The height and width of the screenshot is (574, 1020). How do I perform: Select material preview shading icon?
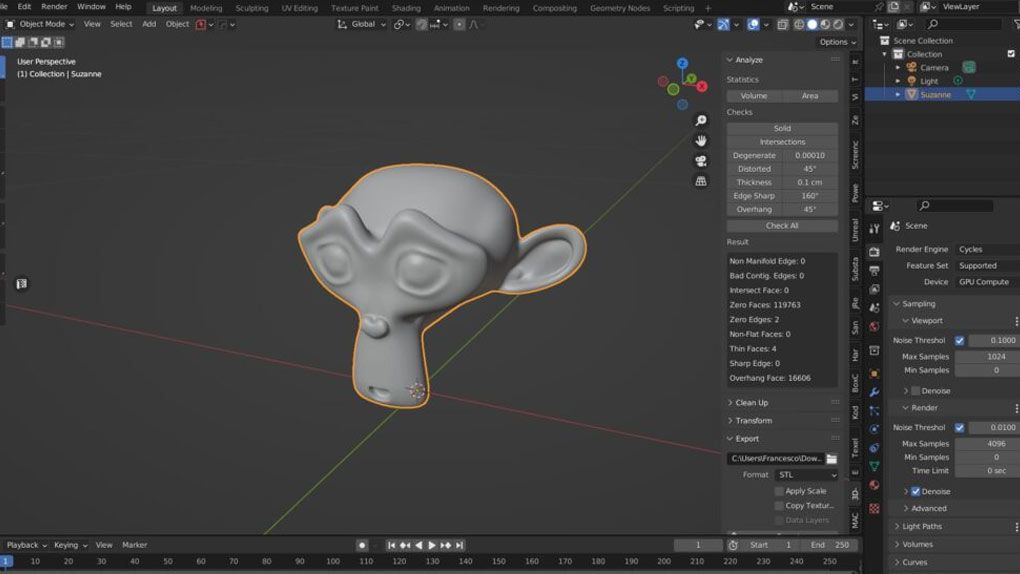coord(825,25)
